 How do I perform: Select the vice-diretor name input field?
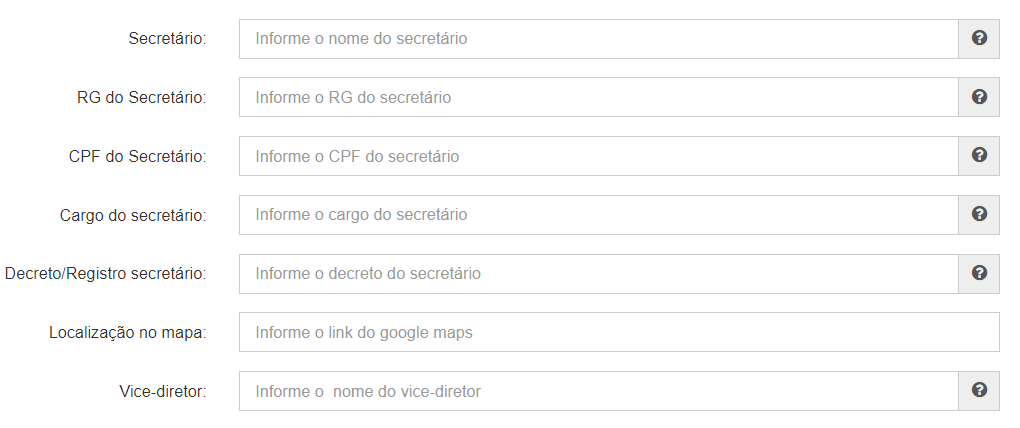click(598, 391)
